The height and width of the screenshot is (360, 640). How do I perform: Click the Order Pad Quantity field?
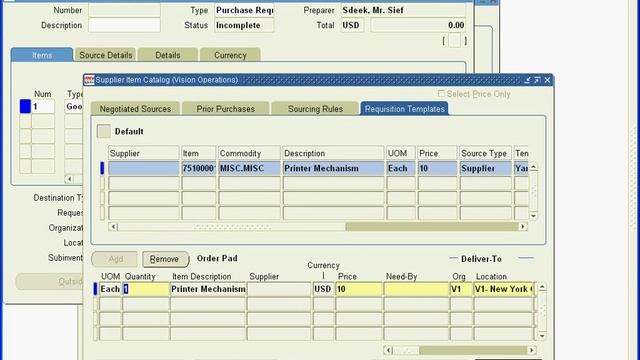click(146, 289)
